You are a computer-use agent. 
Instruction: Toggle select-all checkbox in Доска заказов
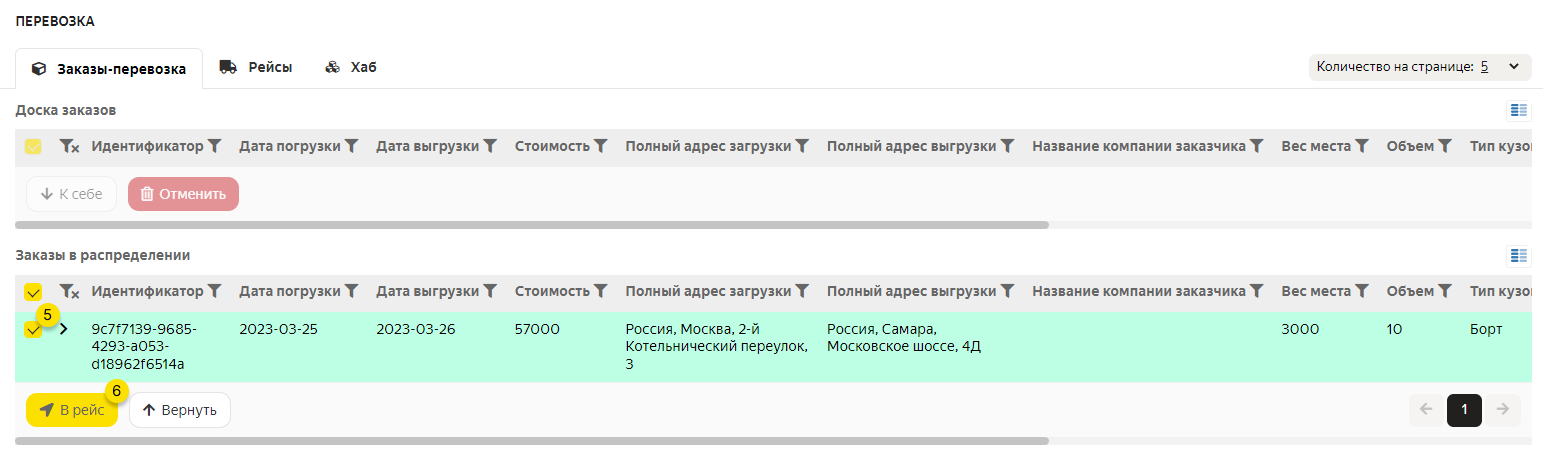click(x=33, y=147)
